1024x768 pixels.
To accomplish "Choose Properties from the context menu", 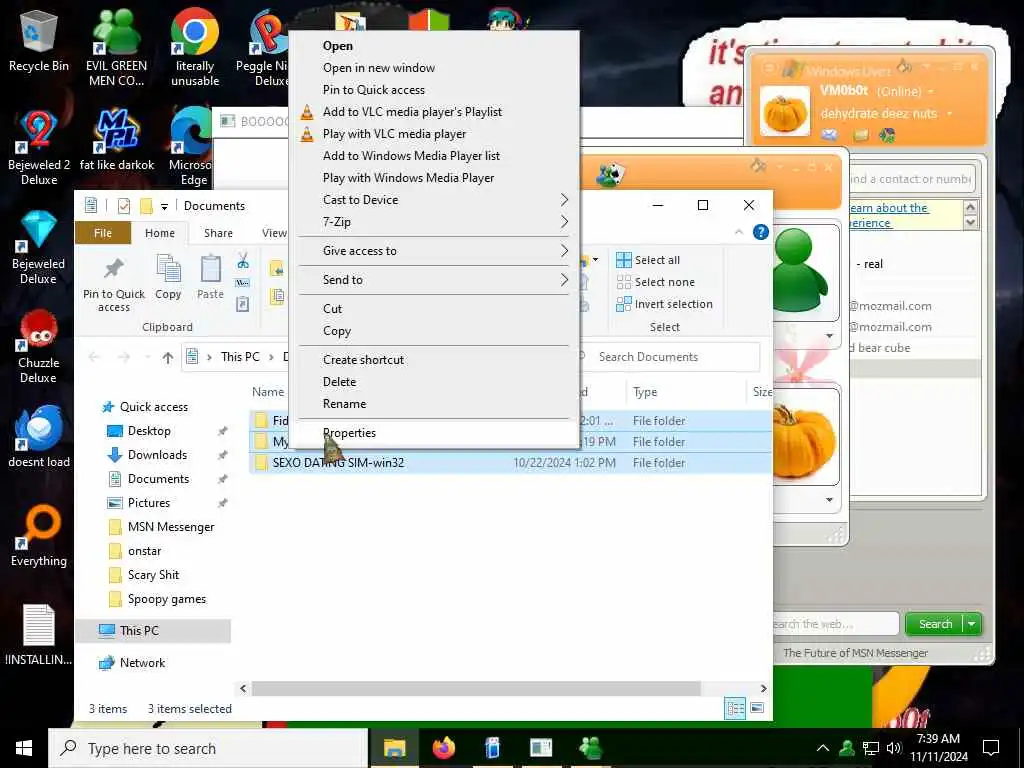I will [434, 433].
